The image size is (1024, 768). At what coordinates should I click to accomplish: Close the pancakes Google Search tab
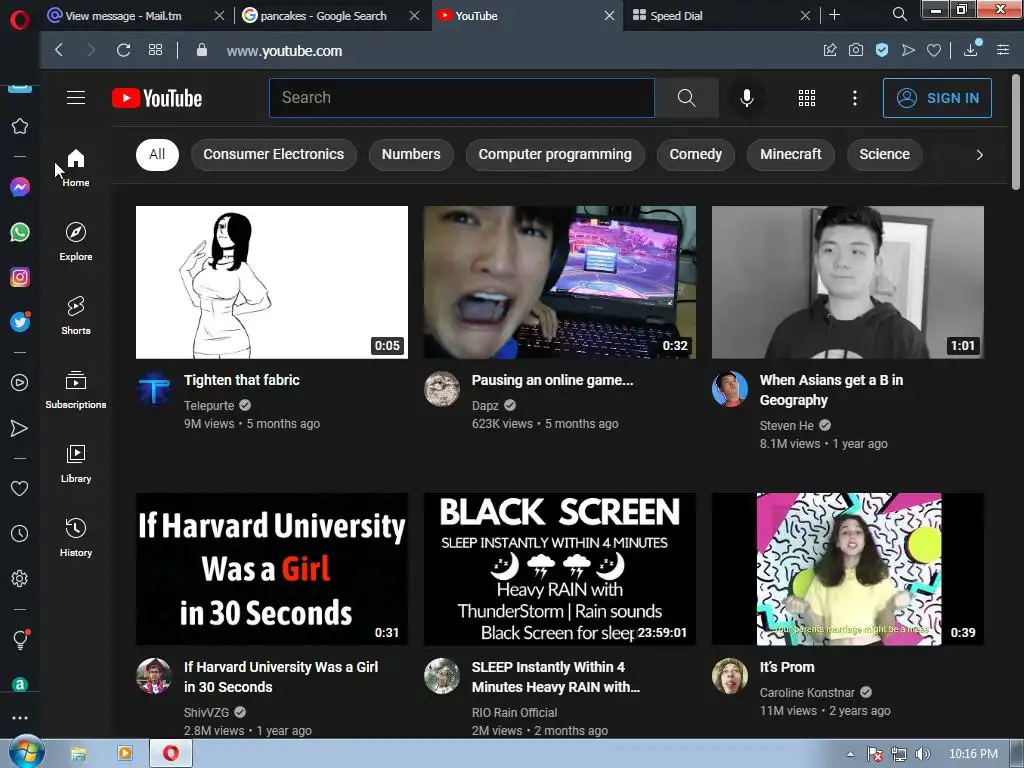tap(415, 16)
